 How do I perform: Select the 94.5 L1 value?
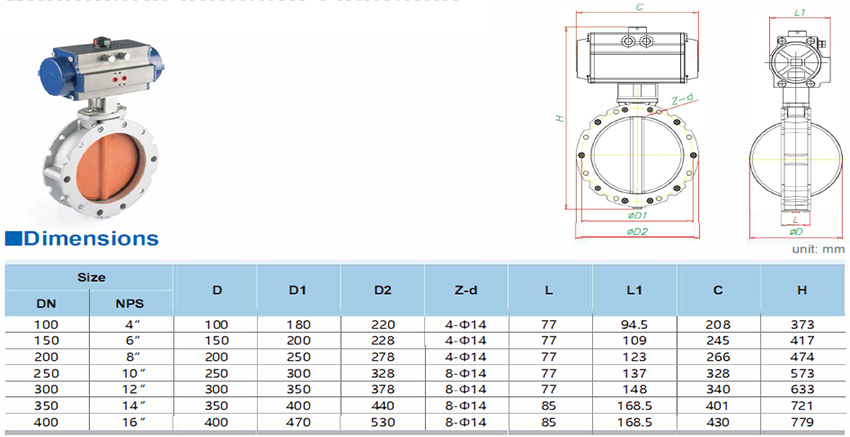[x=634, y=325]
